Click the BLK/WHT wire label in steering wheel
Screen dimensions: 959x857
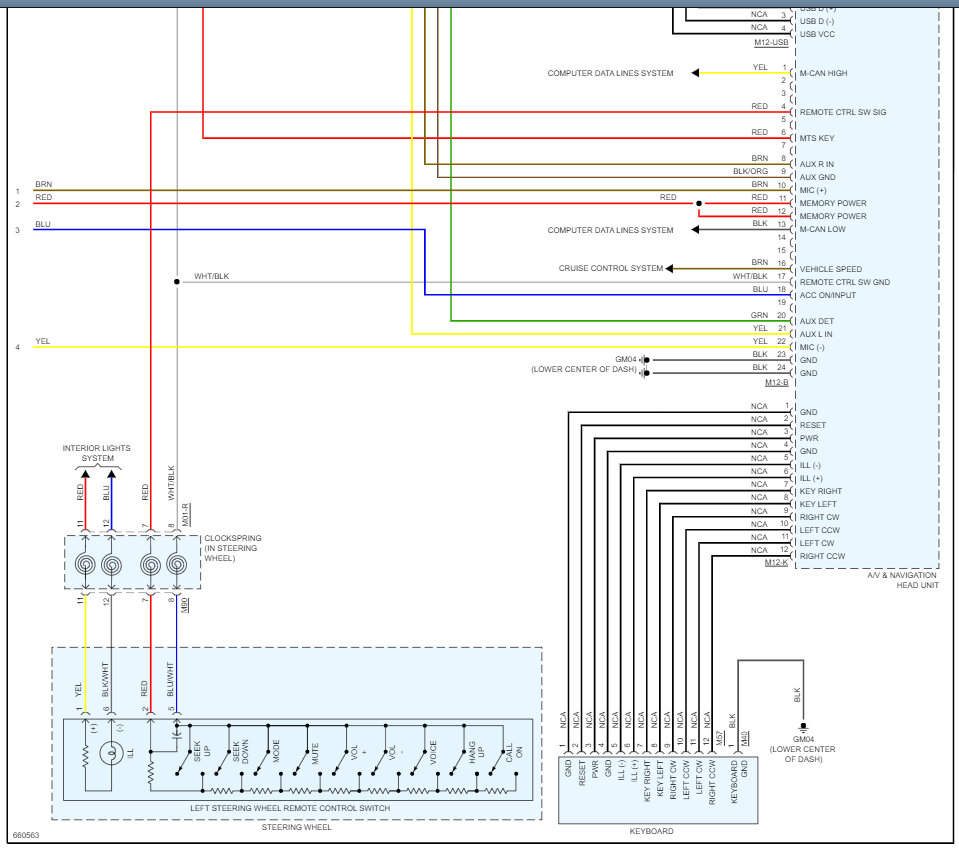pyautogui.click(x=105, y=679)
